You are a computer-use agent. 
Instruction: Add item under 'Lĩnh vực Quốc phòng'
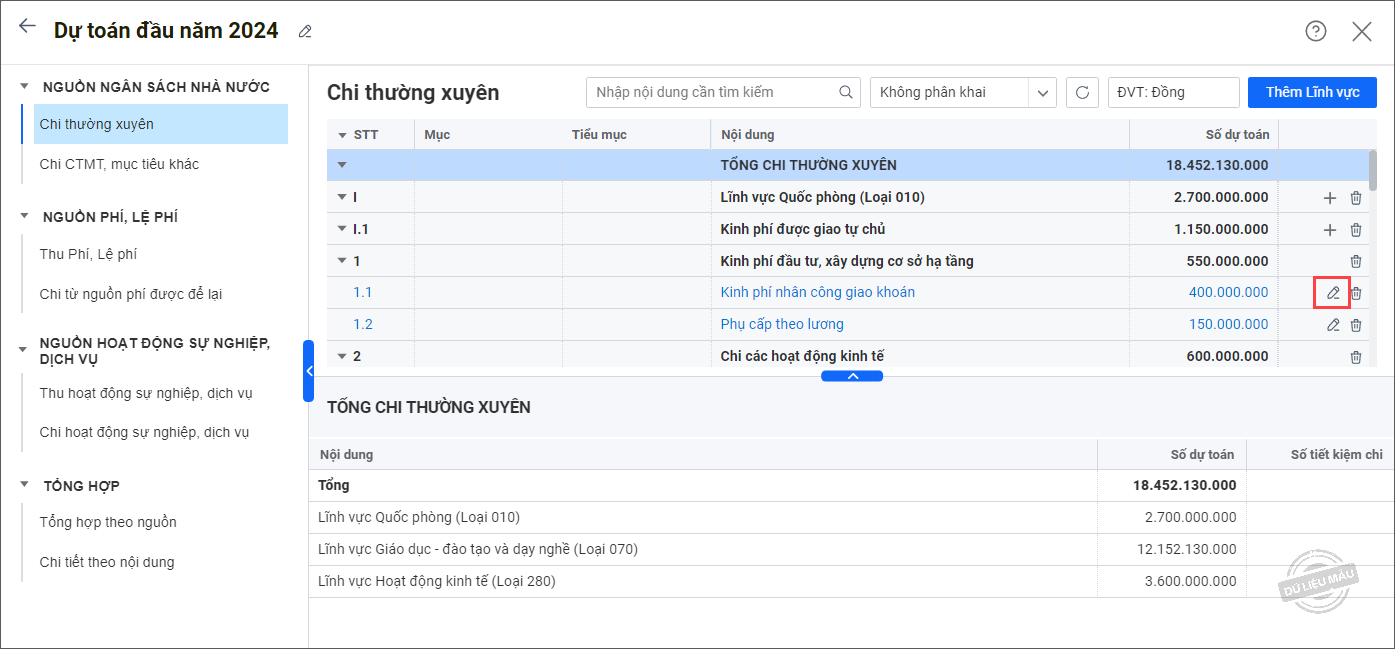(1329, 198)
